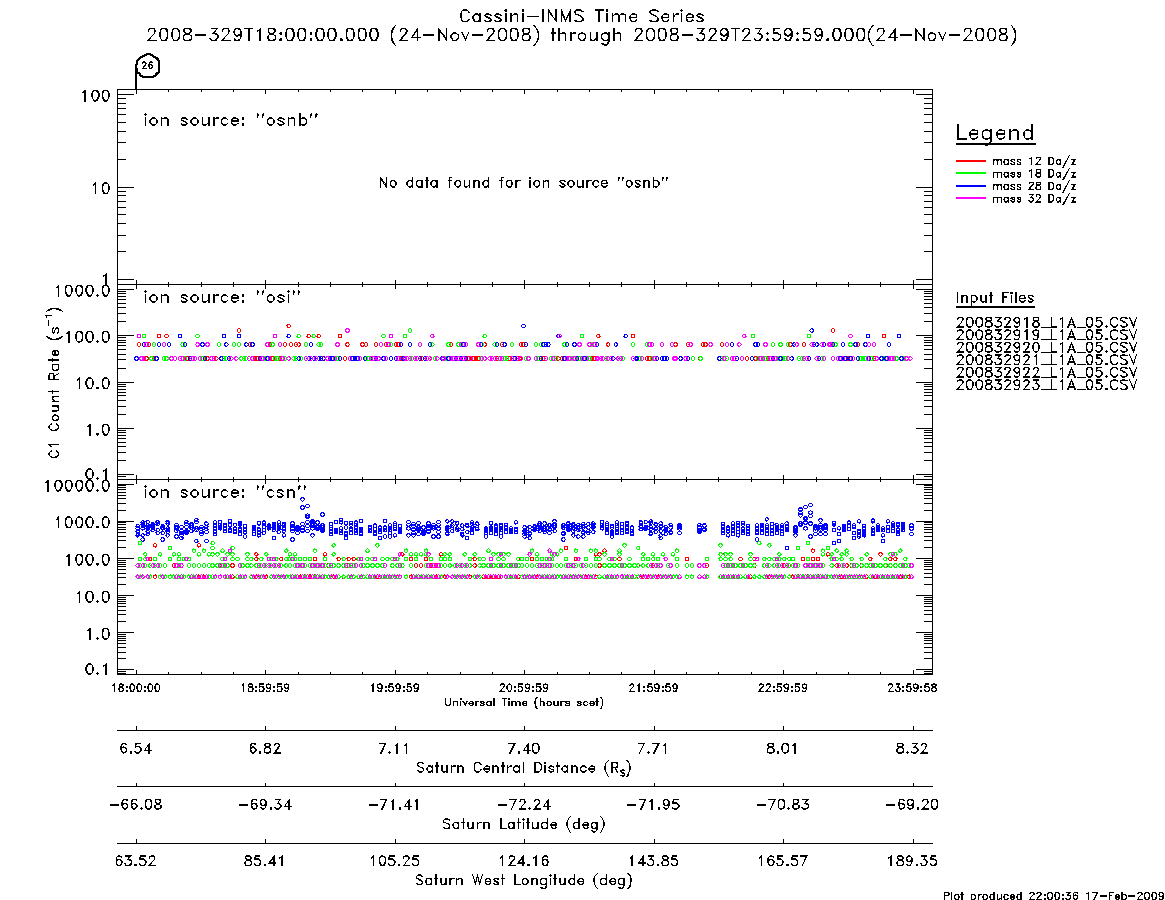The height and width of the screenshot is (900, 1165).
Task: Click the 19:59:59 time tick label
Action: [395, 688]
